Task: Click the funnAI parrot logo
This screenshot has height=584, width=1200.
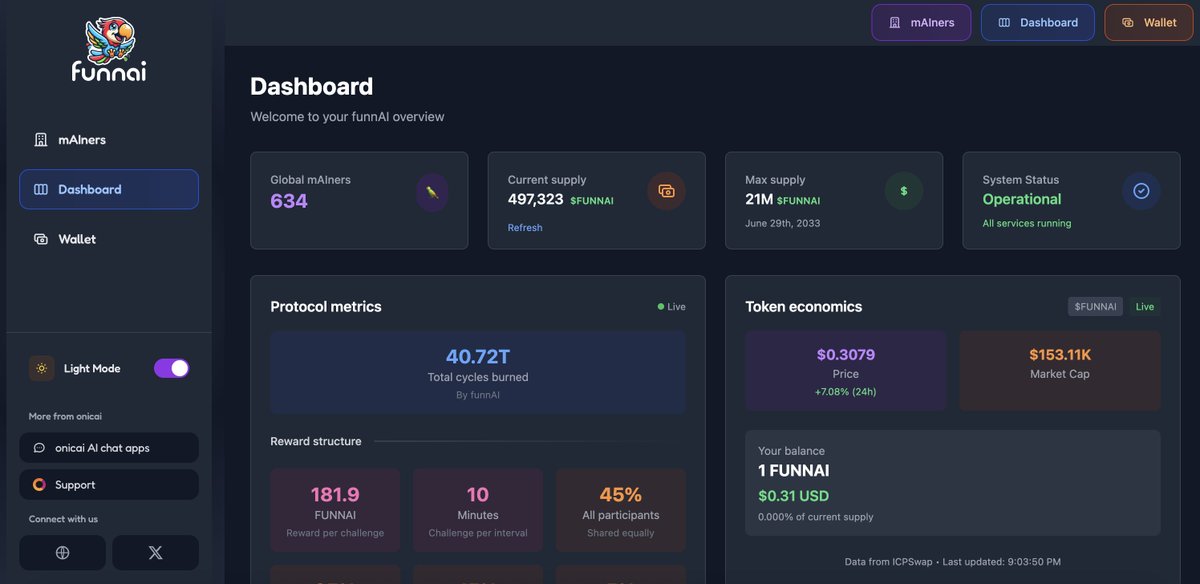Action: click(109, 50)
